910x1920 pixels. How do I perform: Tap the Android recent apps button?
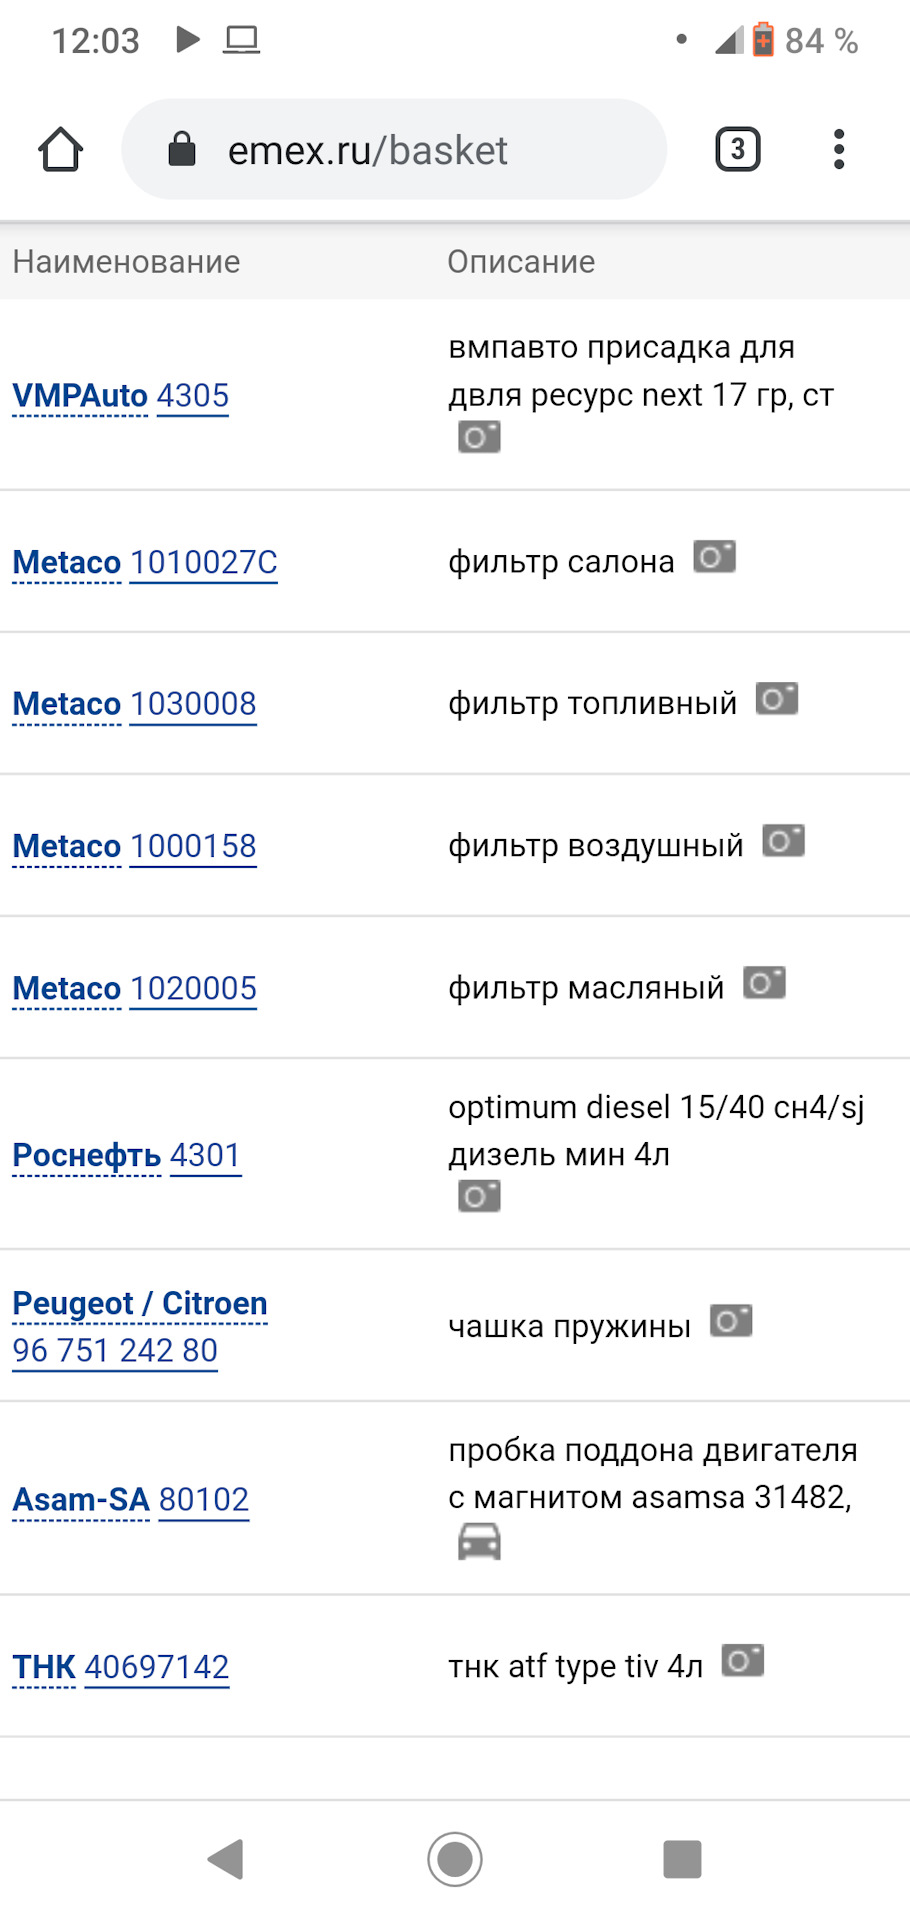[682, 1860]
